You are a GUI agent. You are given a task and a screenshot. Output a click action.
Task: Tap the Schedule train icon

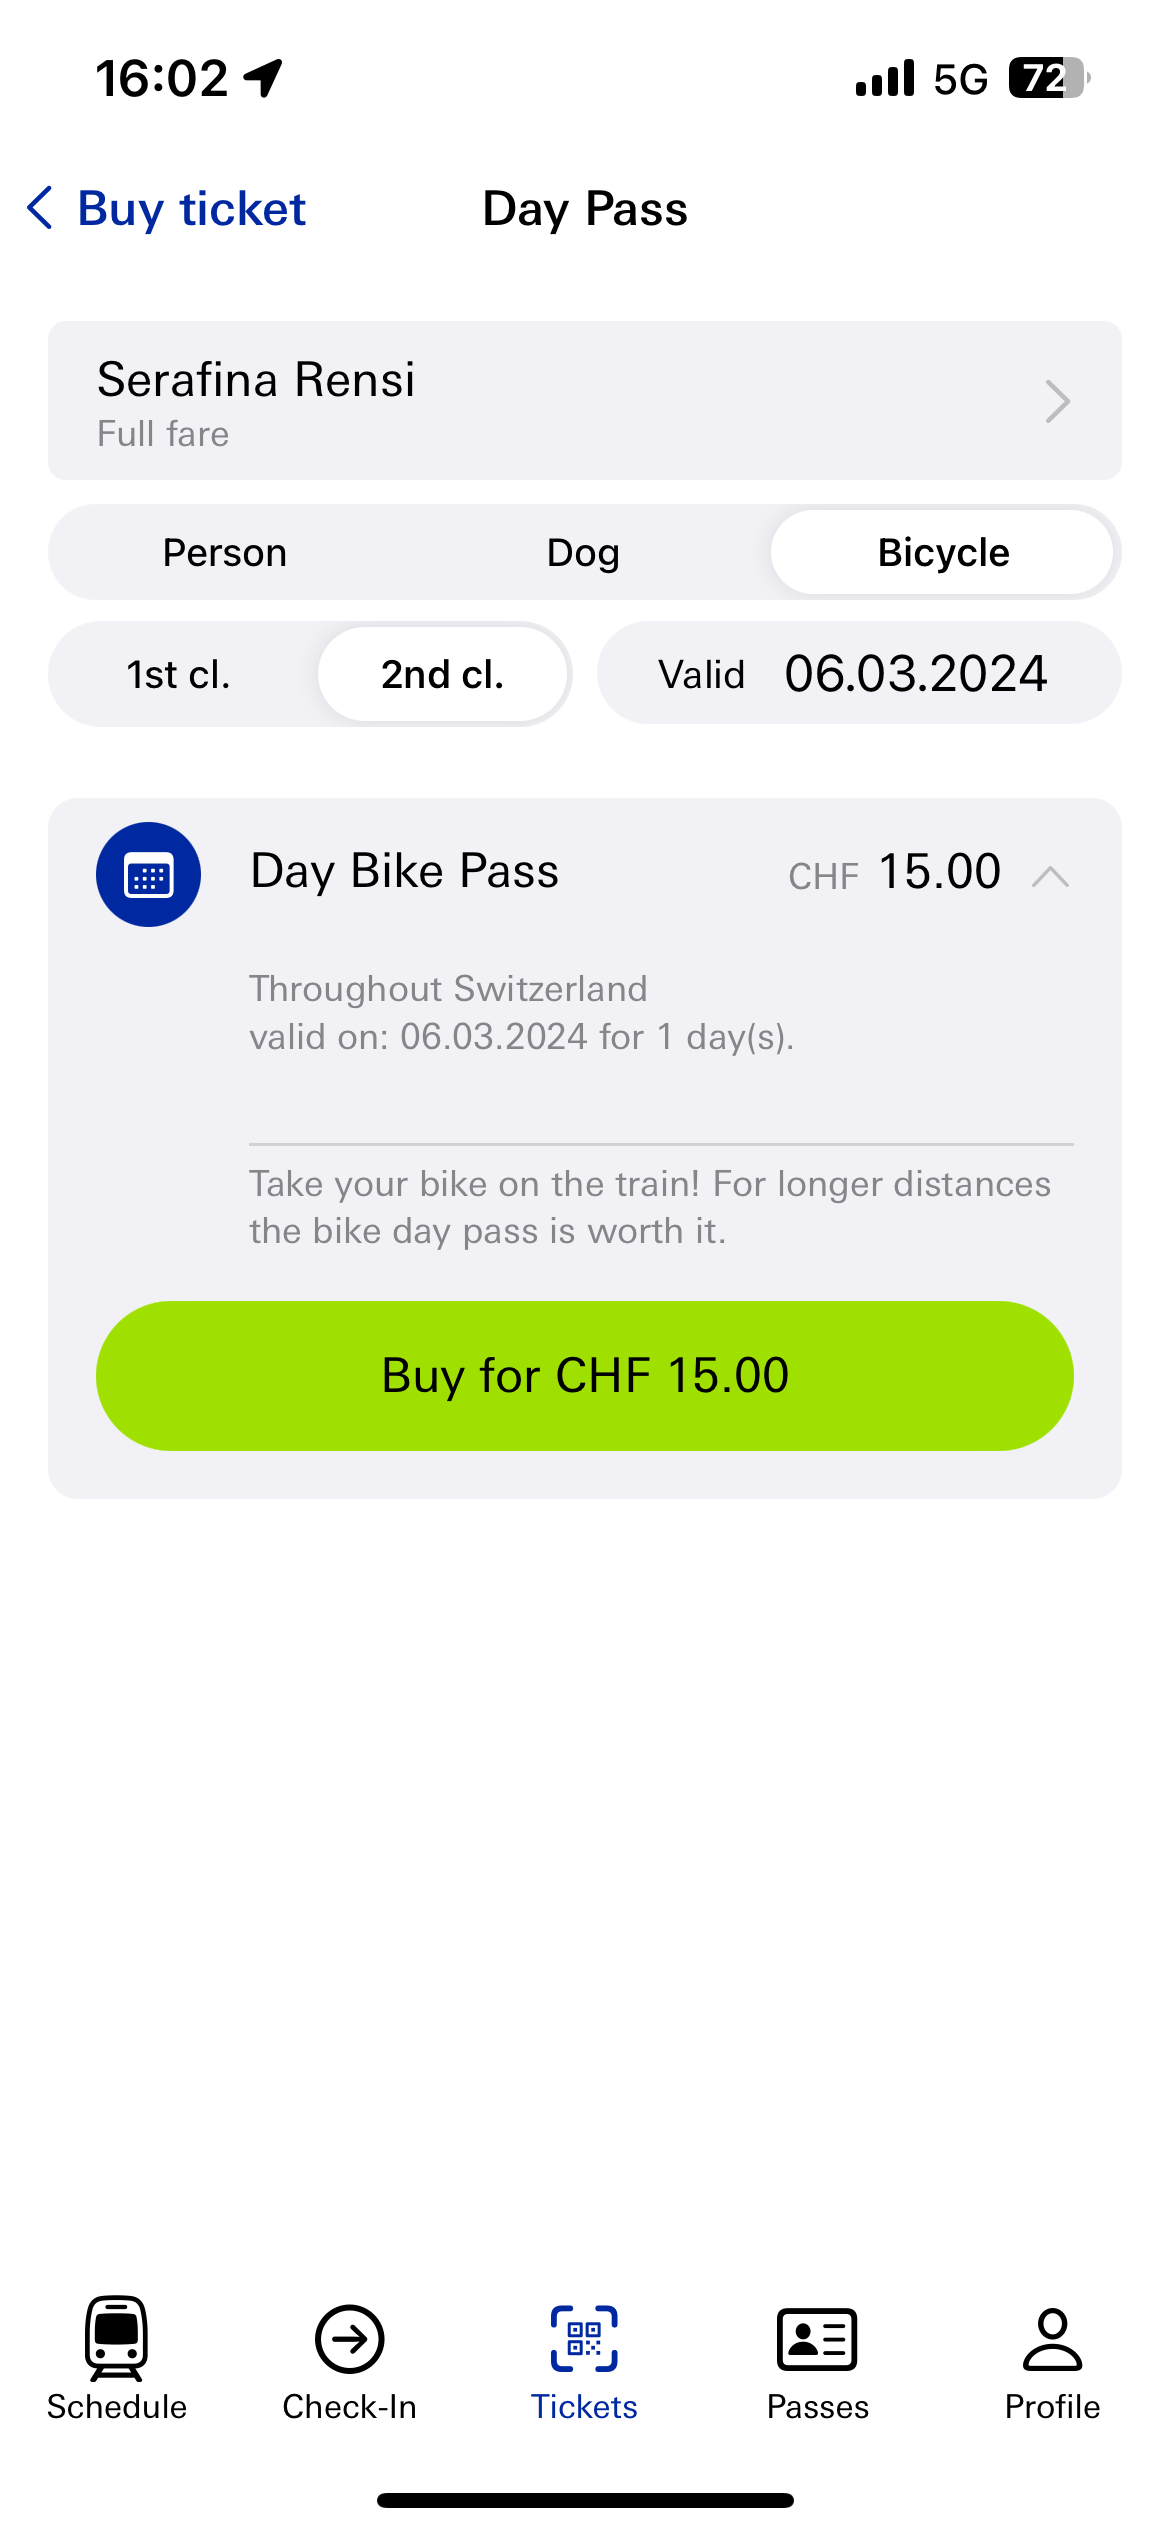(116, 2338)
